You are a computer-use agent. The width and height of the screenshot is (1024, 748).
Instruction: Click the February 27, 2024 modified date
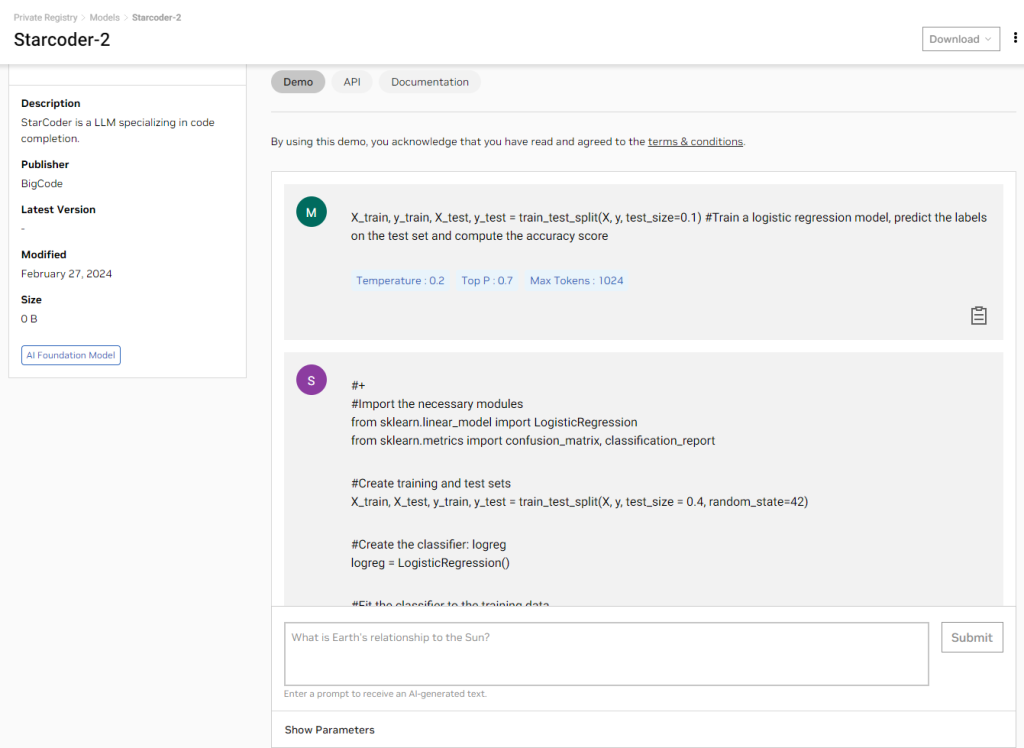point(67,274)
